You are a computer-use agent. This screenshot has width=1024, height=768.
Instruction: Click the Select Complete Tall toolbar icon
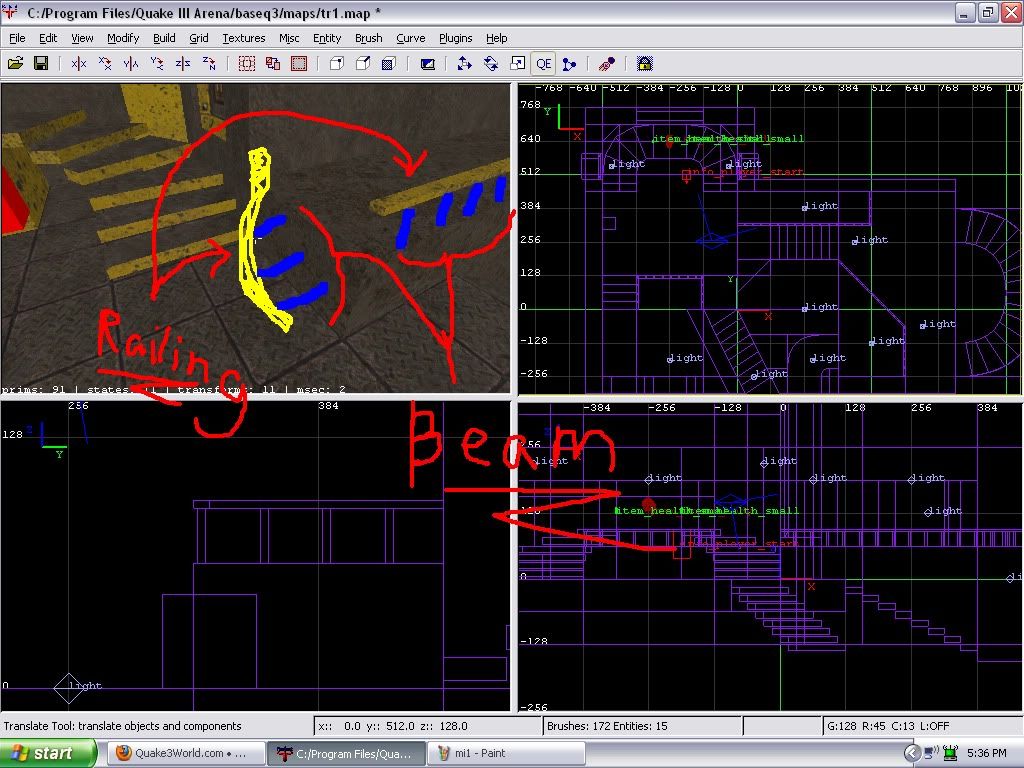[247, 63]
